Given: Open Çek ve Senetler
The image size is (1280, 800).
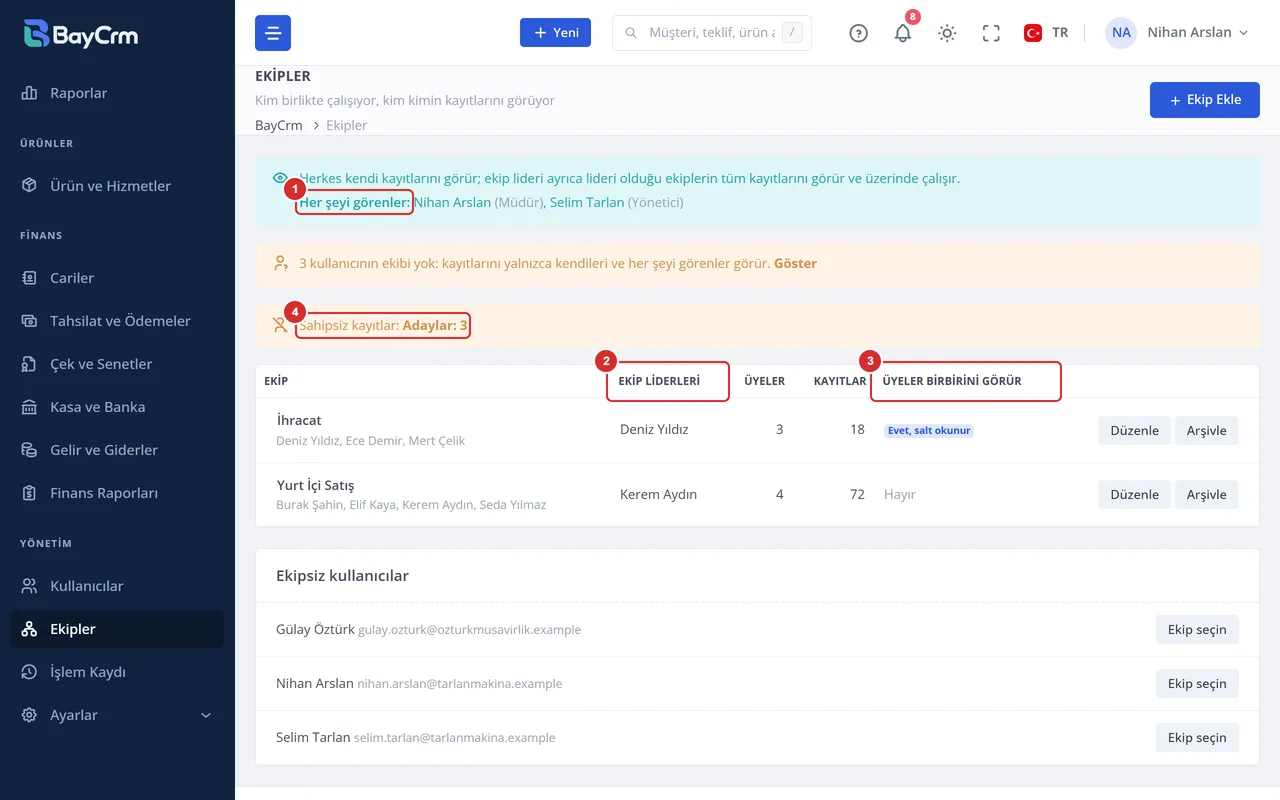Looking at the screenshot, I should [117, 364].
